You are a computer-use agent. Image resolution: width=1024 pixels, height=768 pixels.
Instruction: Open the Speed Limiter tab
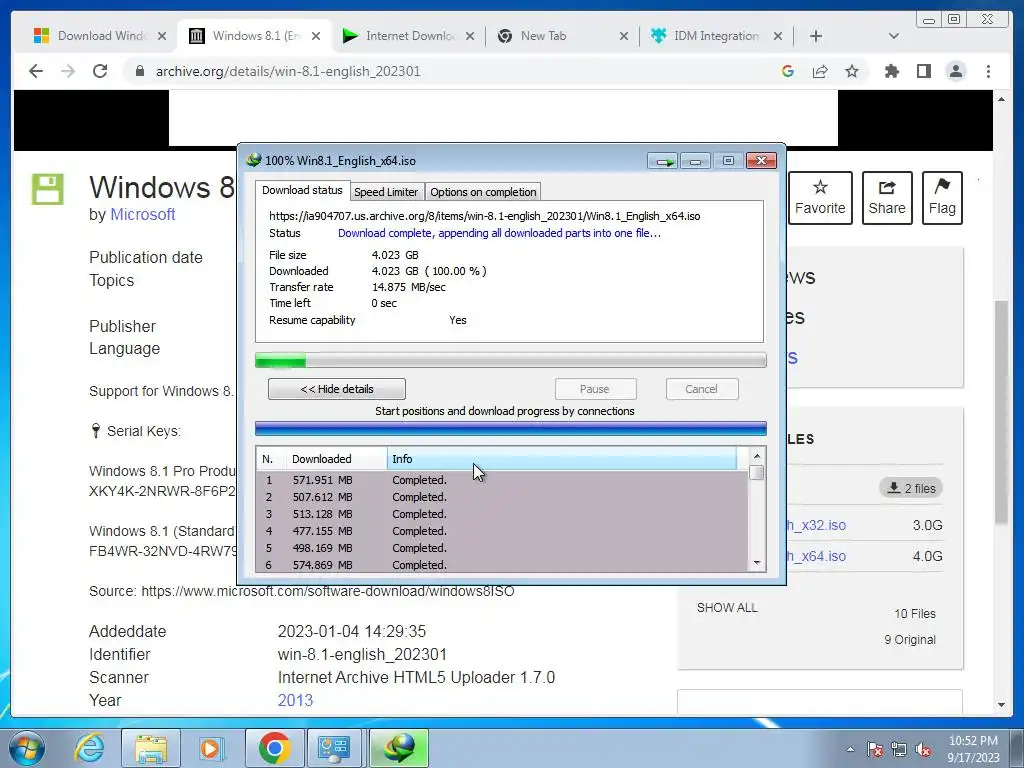pyautogui.click(x=386, y=192)
